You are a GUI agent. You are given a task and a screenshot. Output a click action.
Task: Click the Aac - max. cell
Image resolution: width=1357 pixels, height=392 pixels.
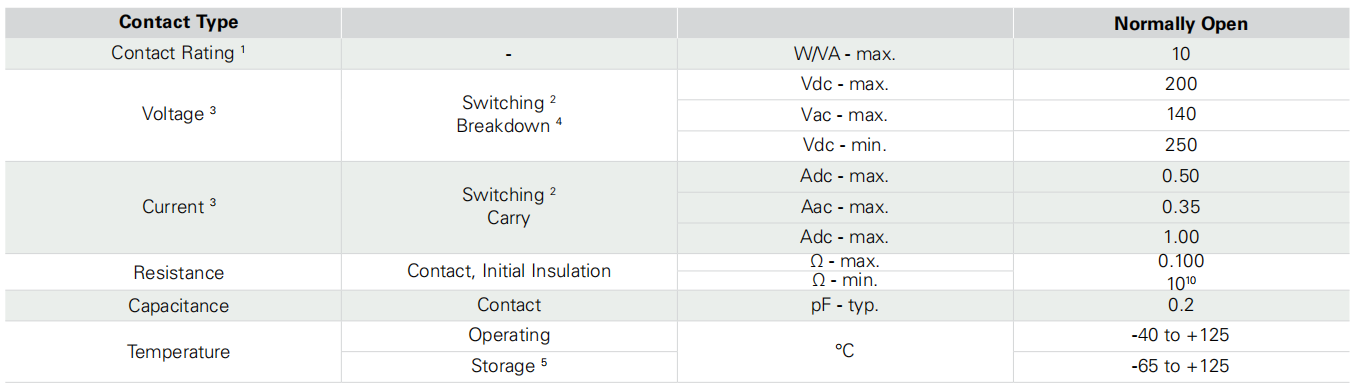[845, 207]
